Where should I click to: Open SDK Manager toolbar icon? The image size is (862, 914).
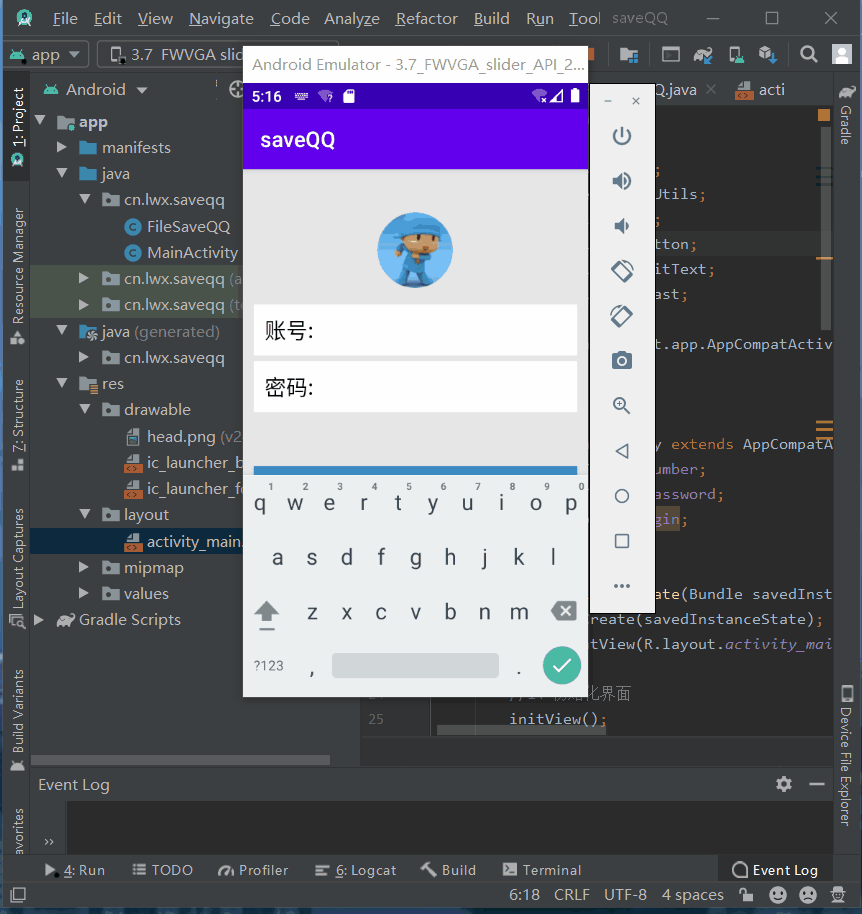coord(768,55)
